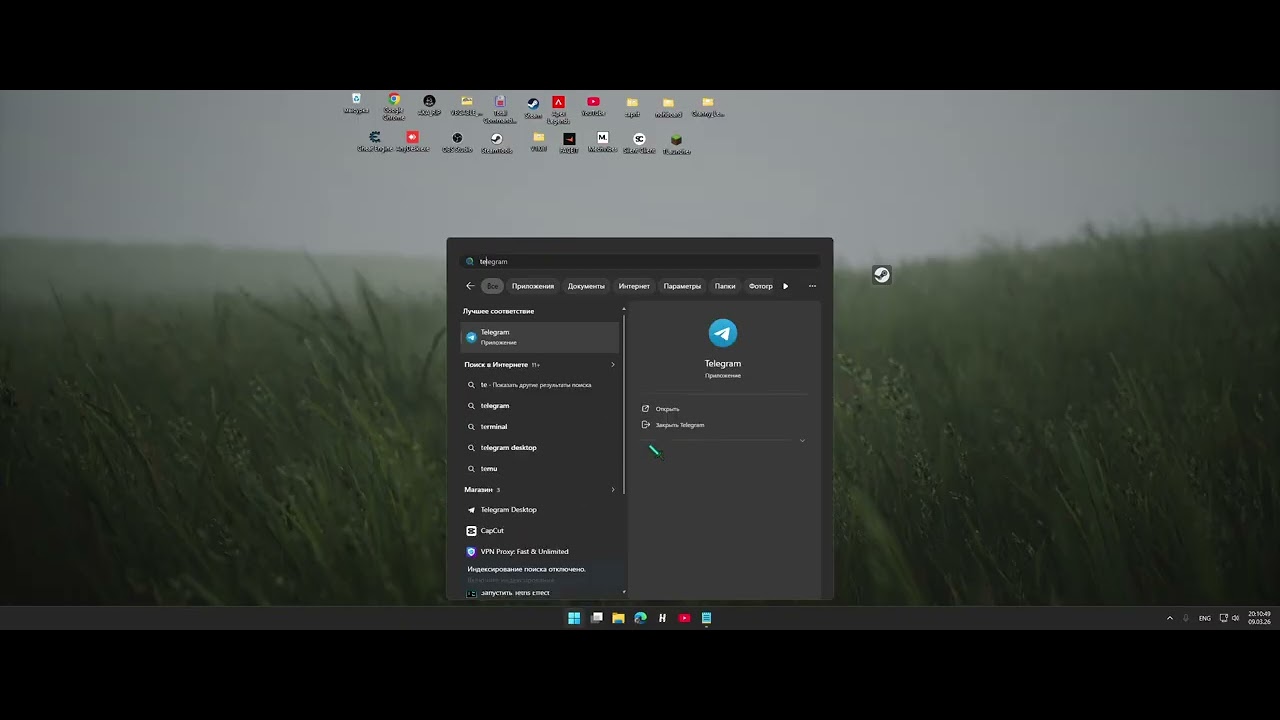Open the three-dots more options menu
The height and width of the screenshot is (720, 1280).
coord(812,286)
